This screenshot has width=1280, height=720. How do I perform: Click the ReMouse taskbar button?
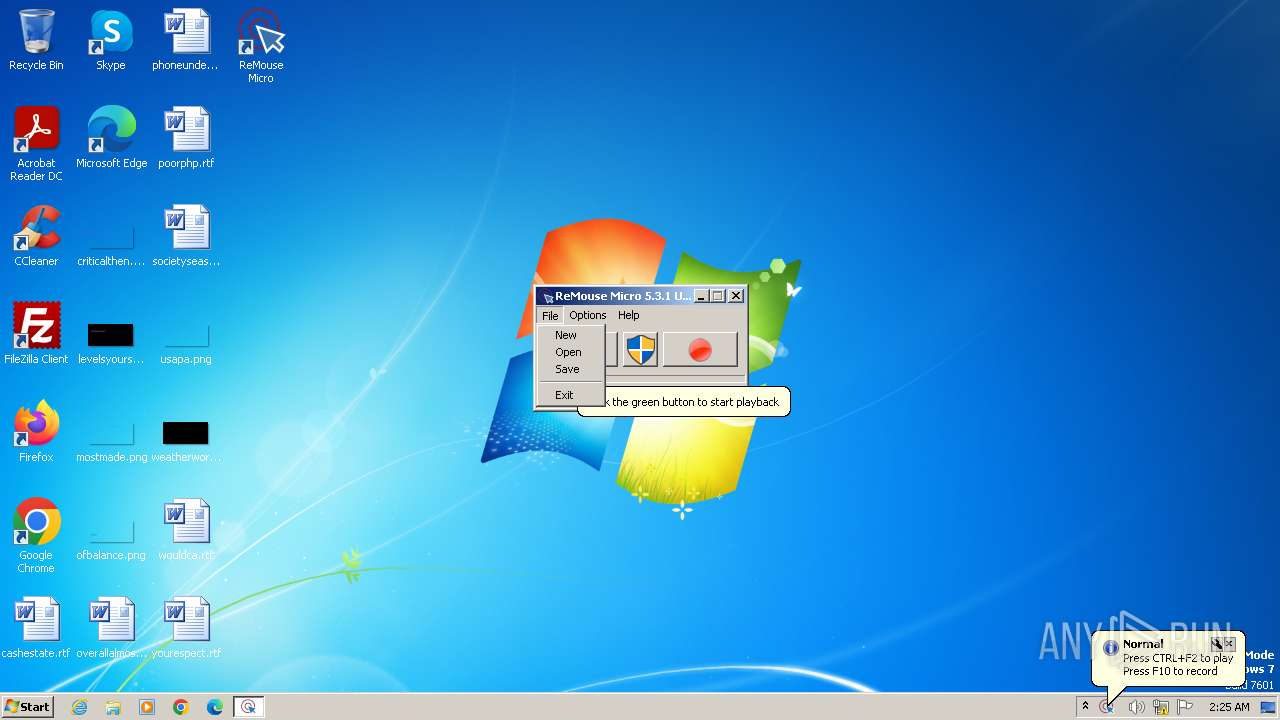pyautogui.click(x=249, y=707)
